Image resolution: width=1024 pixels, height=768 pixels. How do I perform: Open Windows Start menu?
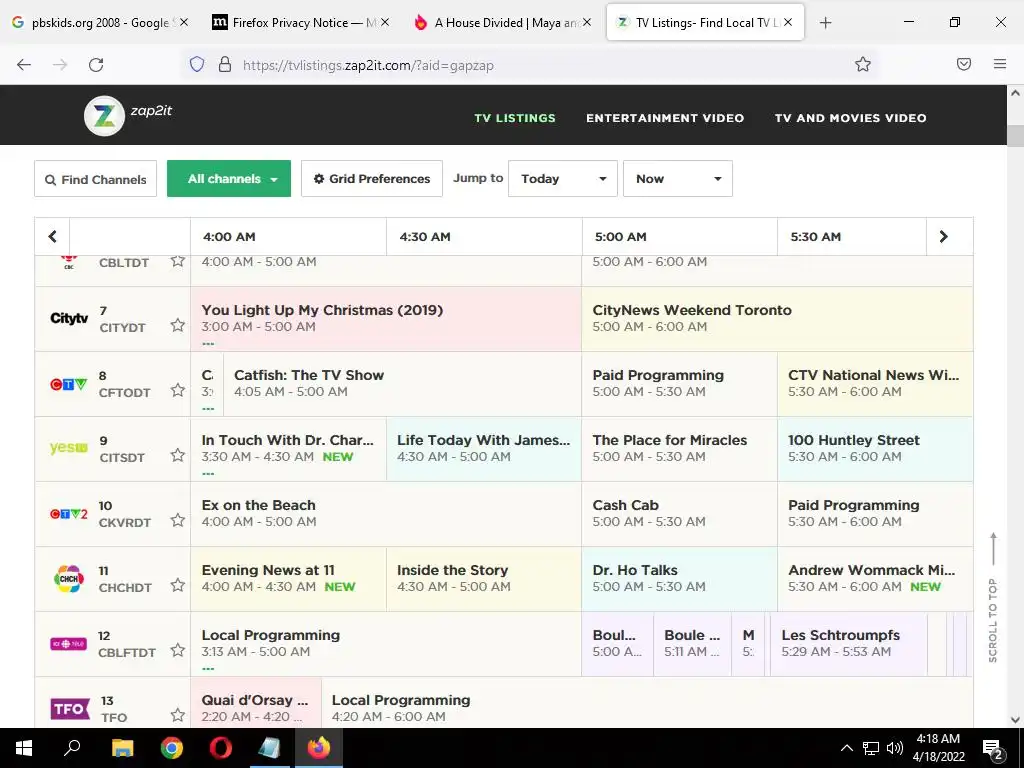[24, 748]
